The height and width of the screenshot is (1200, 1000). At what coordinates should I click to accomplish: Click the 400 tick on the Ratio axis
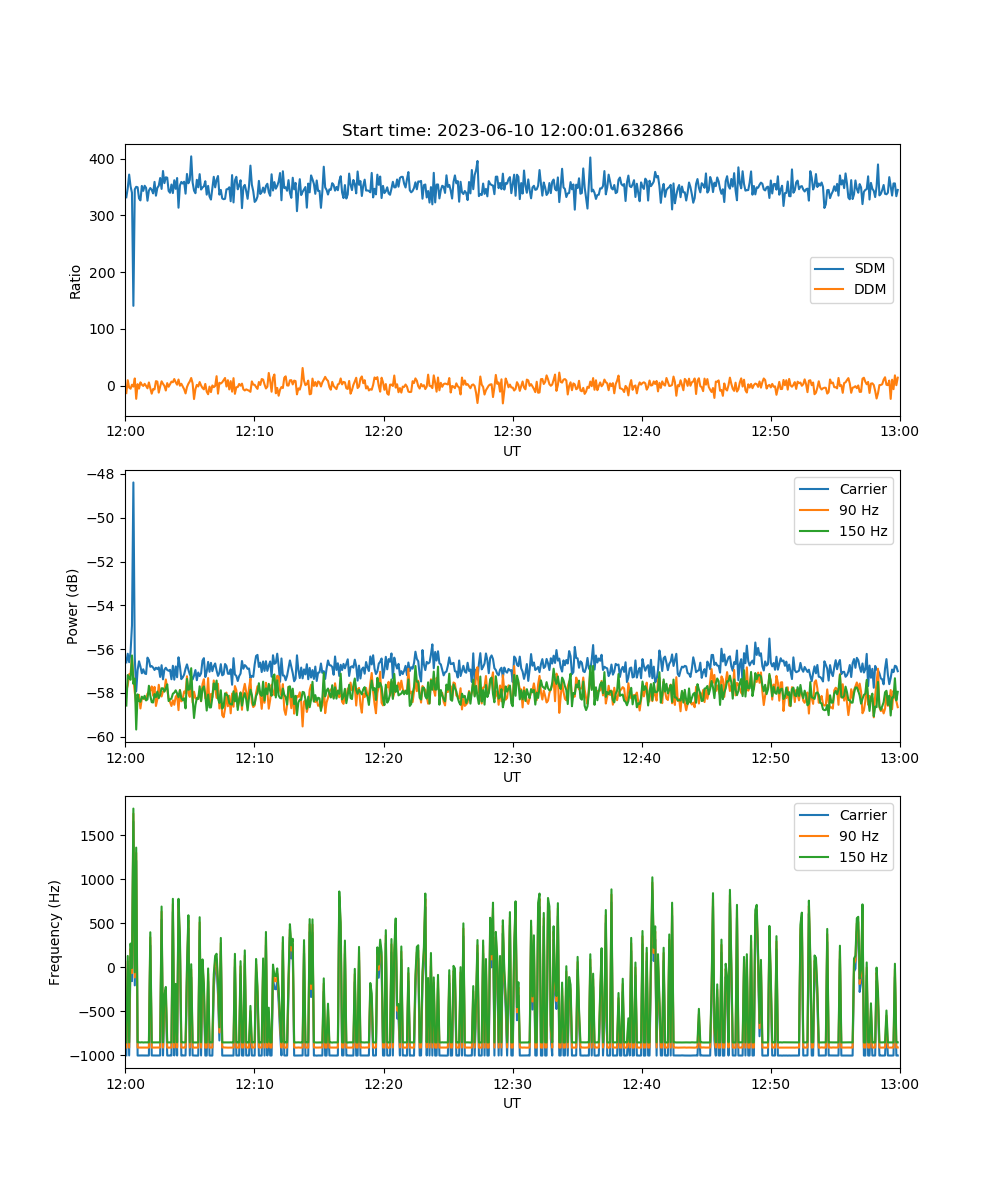[103, 159]
